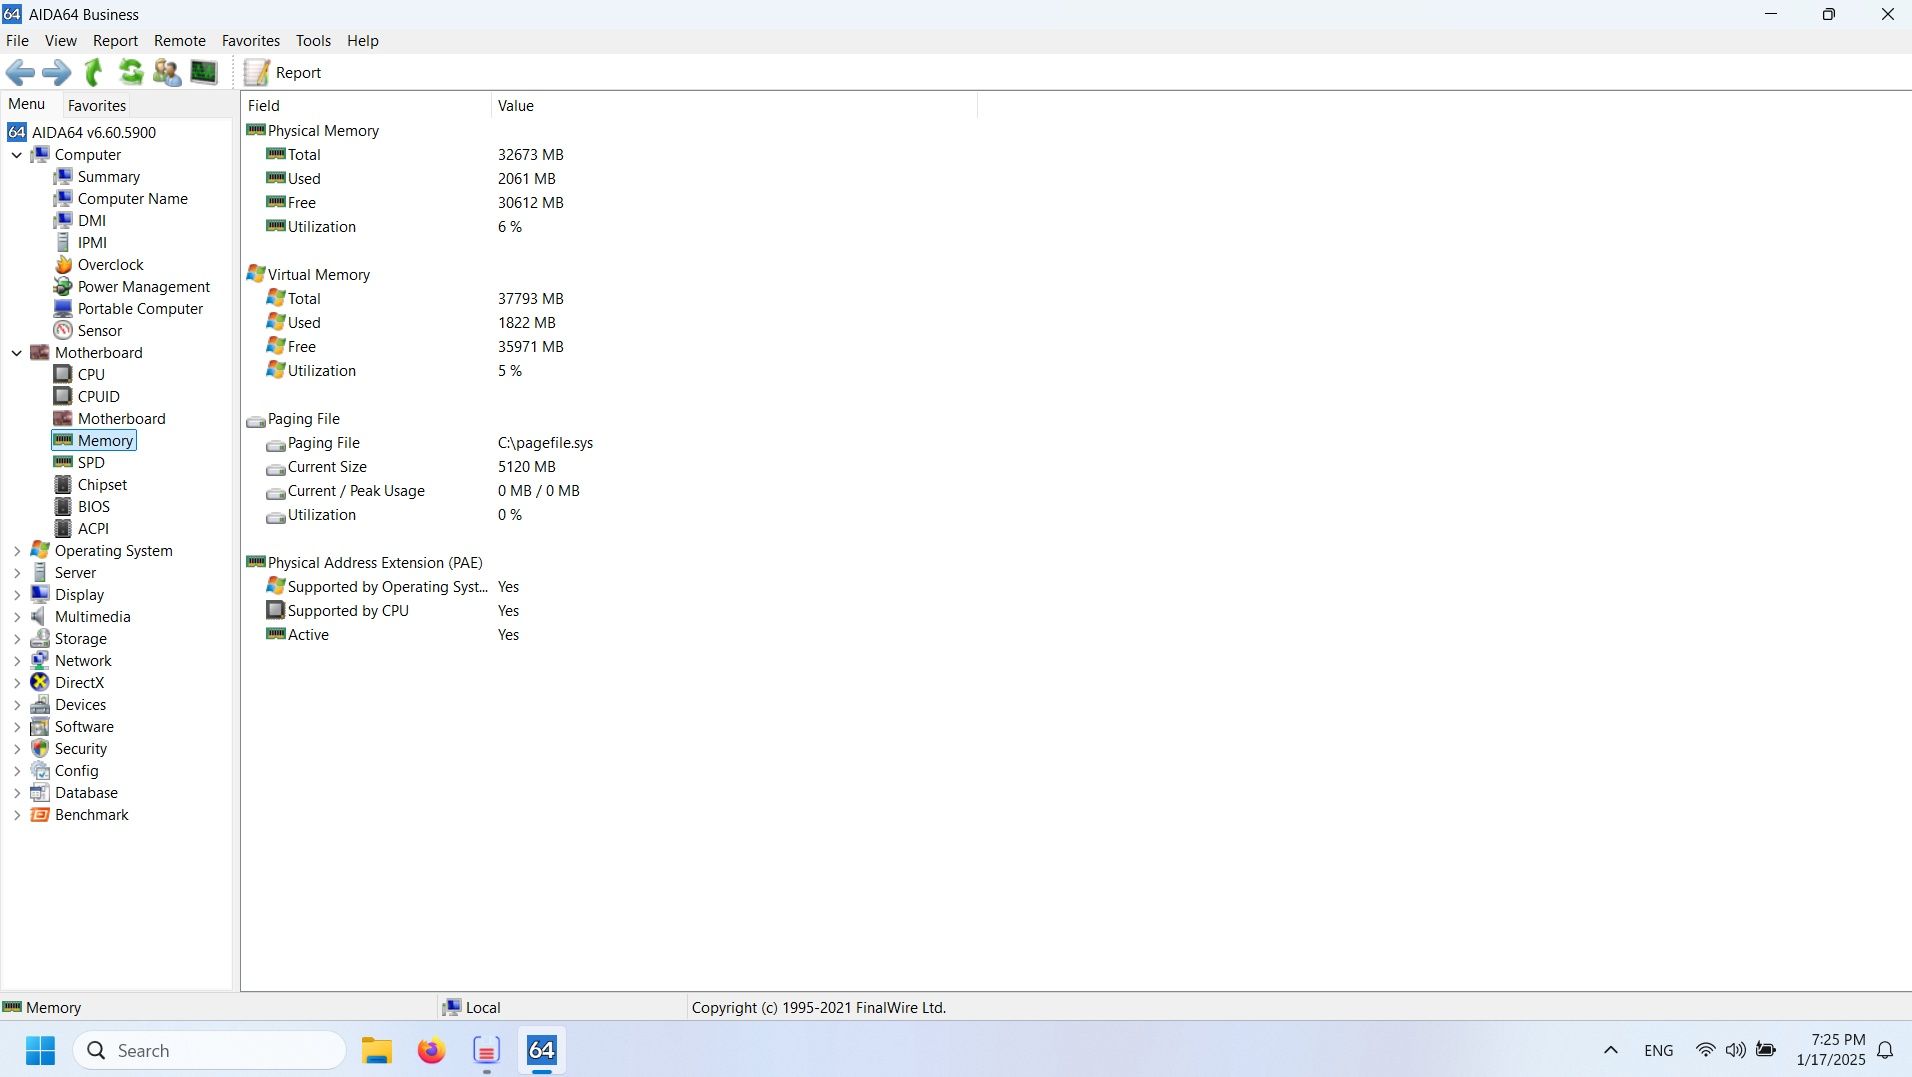Open the Help menu

point(362,41)
